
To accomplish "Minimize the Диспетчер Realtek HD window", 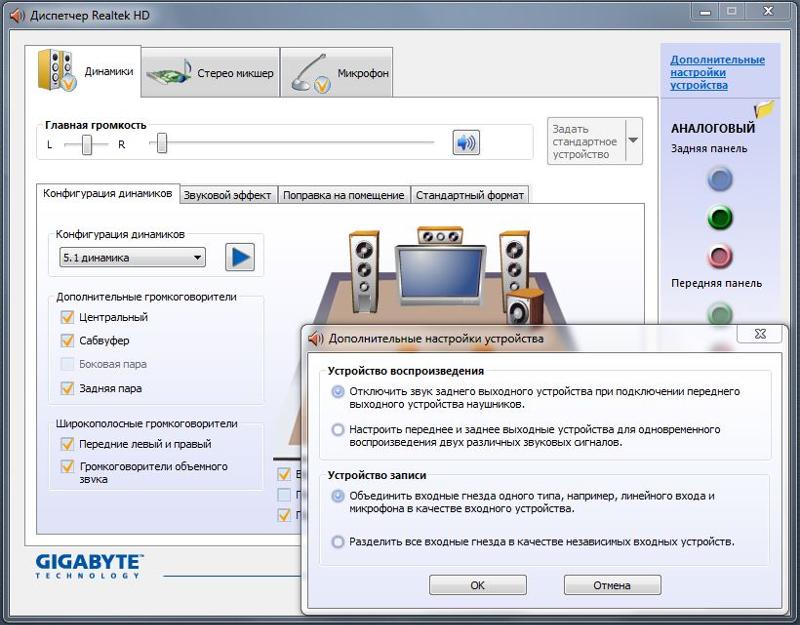I will 705,11.
